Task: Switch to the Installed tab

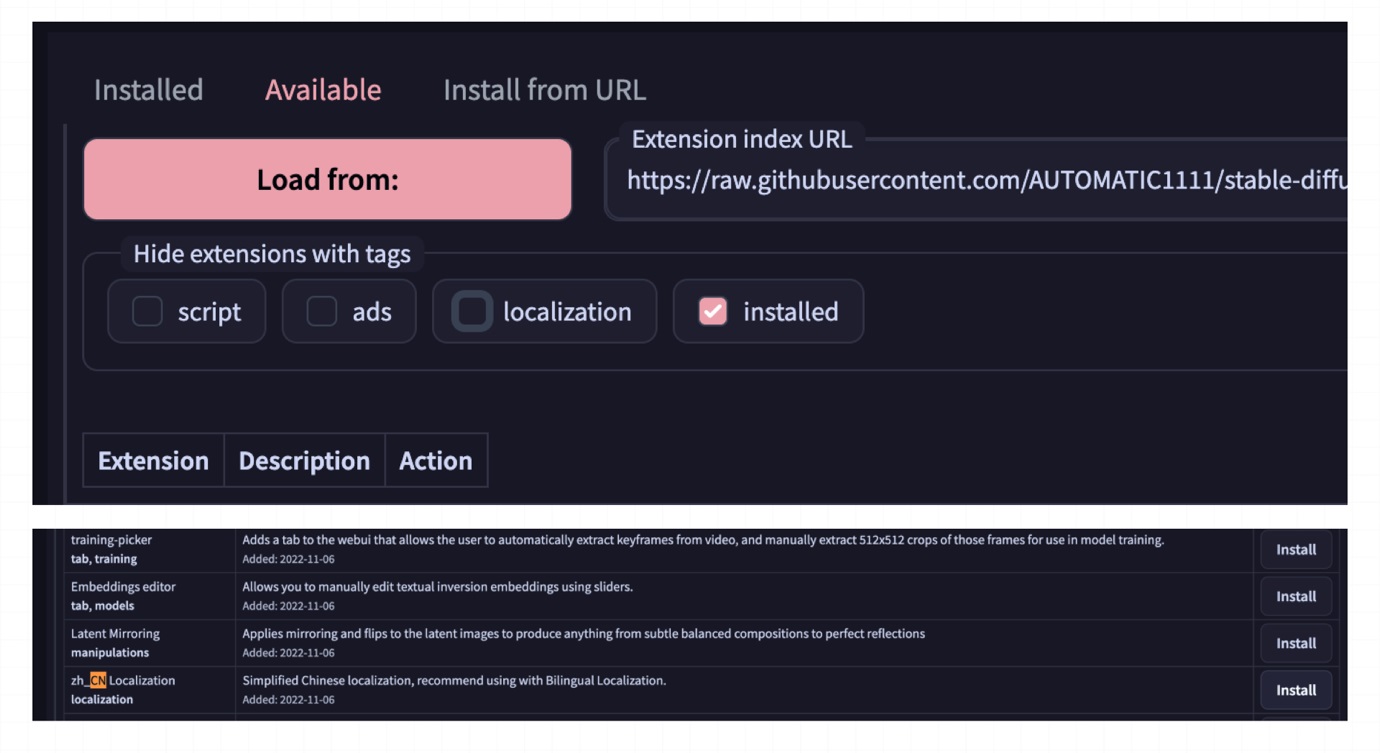Action: coord(148,90)
